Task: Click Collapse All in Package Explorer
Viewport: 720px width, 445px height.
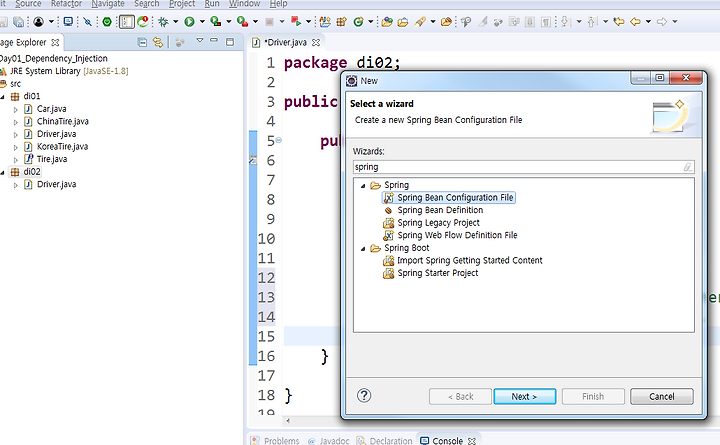Action: pos(142,42)
